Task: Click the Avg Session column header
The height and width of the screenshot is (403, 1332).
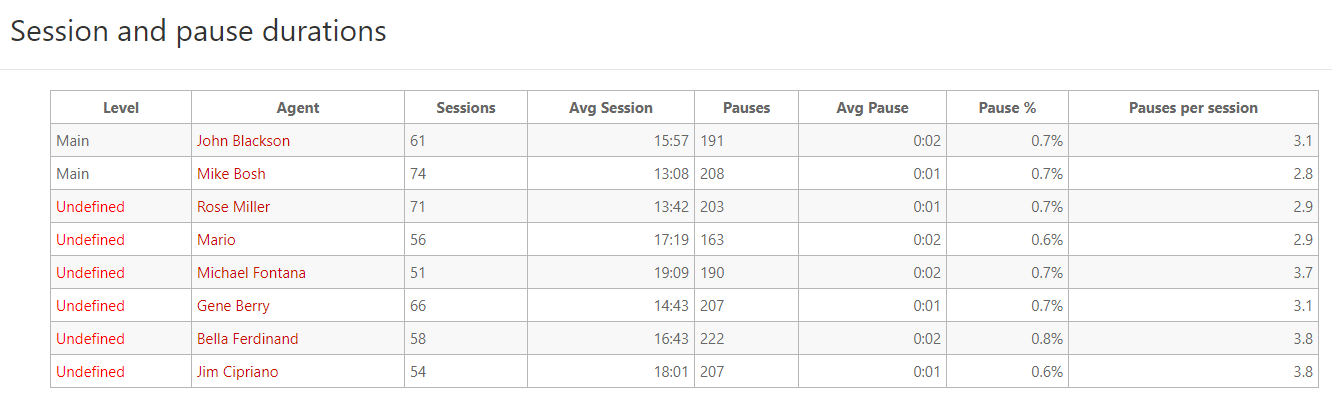Action: coord(610,108)
